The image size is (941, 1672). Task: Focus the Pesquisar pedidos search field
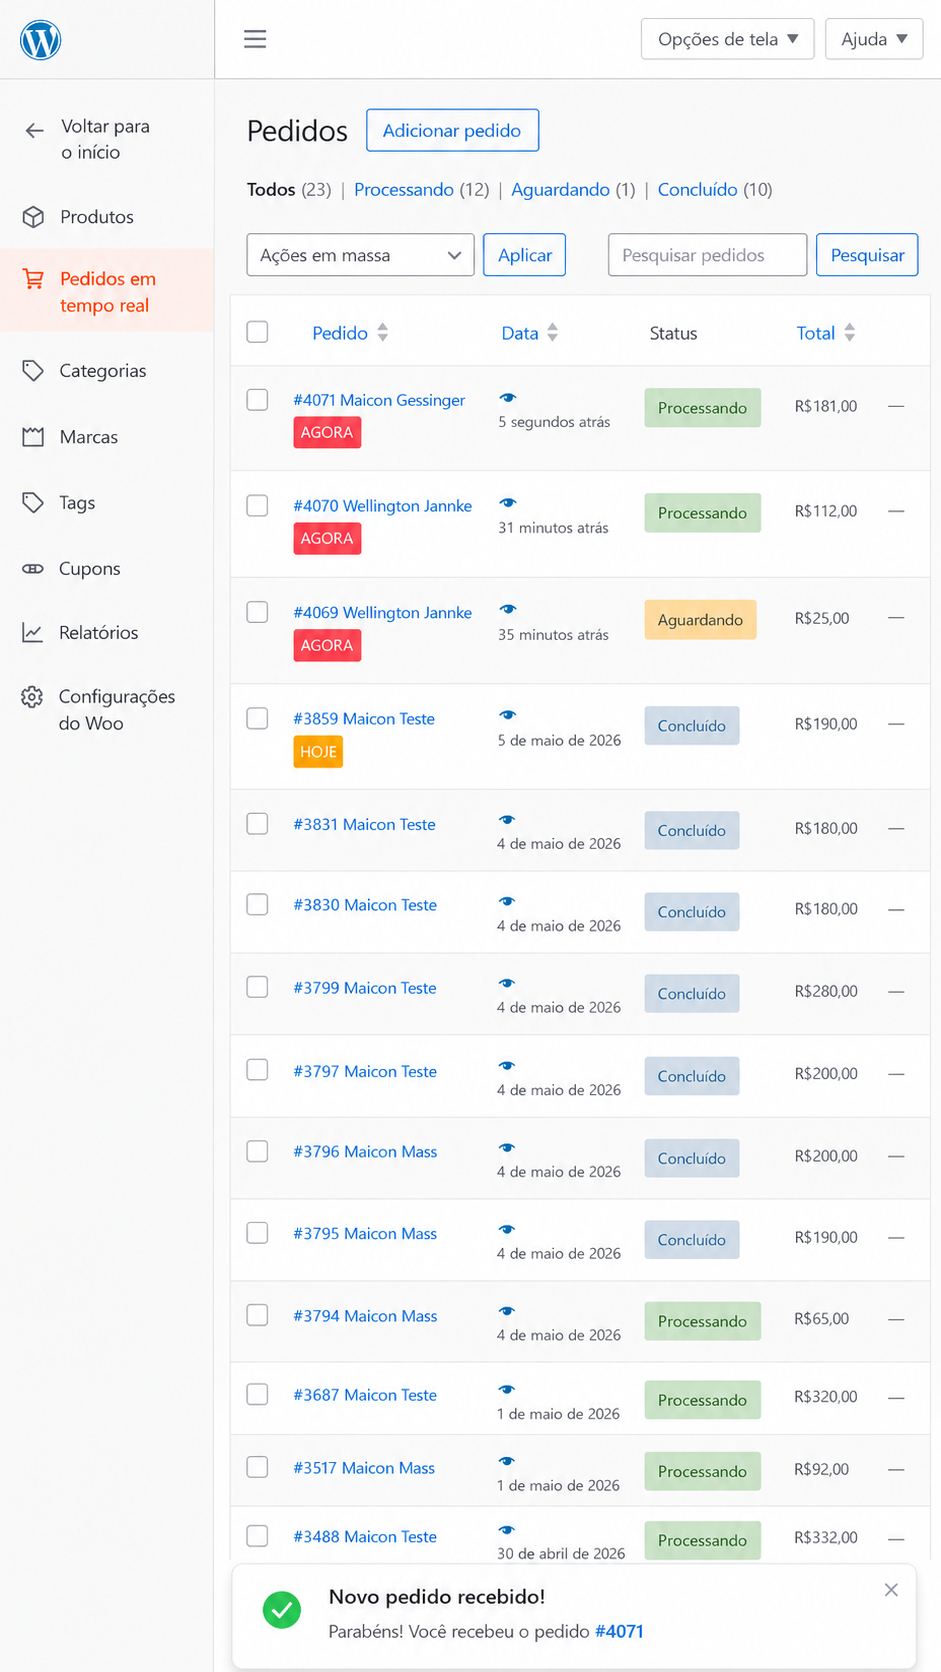pos(707,255)
